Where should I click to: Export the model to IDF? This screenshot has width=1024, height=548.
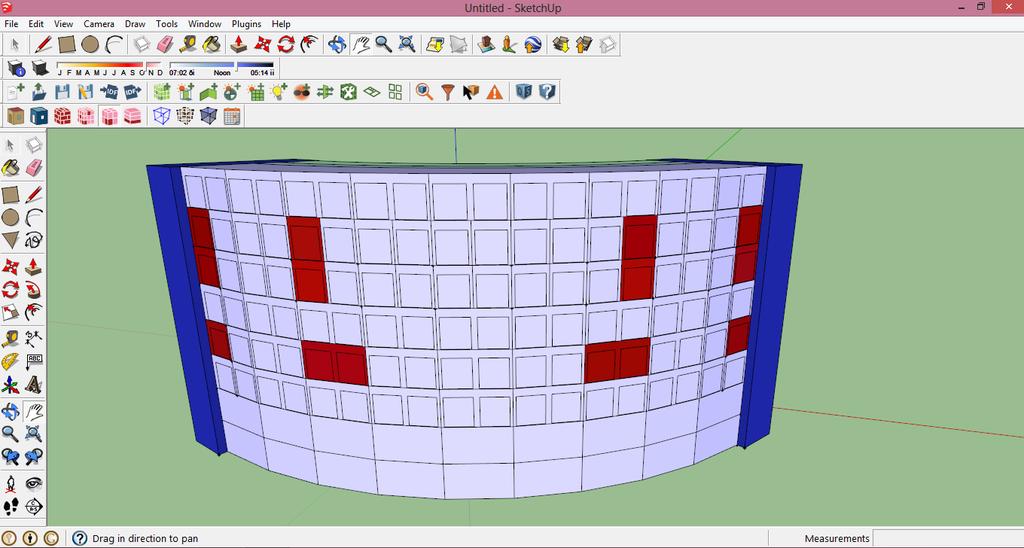click(133, 92)
